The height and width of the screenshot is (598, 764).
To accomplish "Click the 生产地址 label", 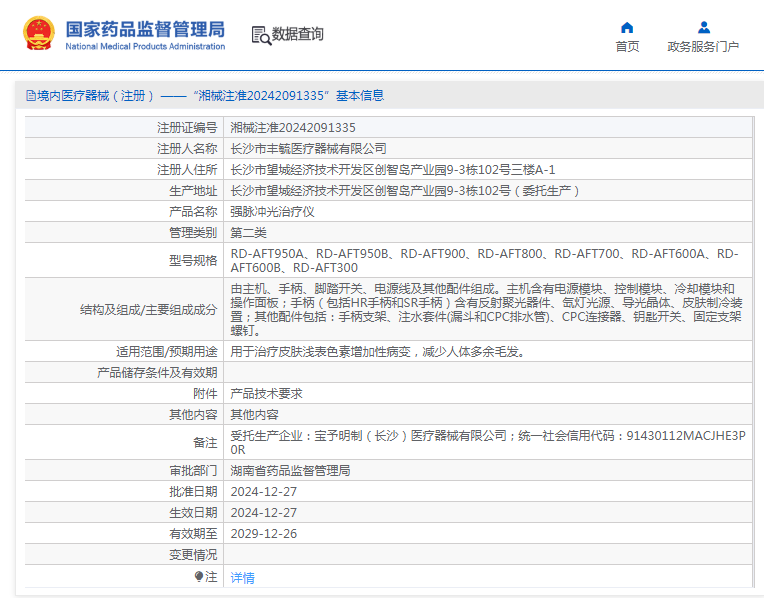I will [193, 191].
